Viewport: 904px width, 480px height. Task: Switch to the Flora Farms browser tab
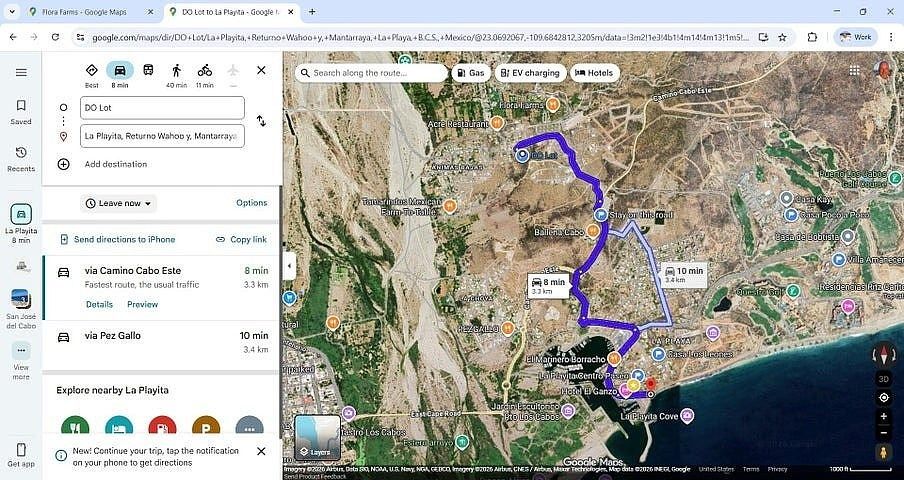tap(92, 12)
